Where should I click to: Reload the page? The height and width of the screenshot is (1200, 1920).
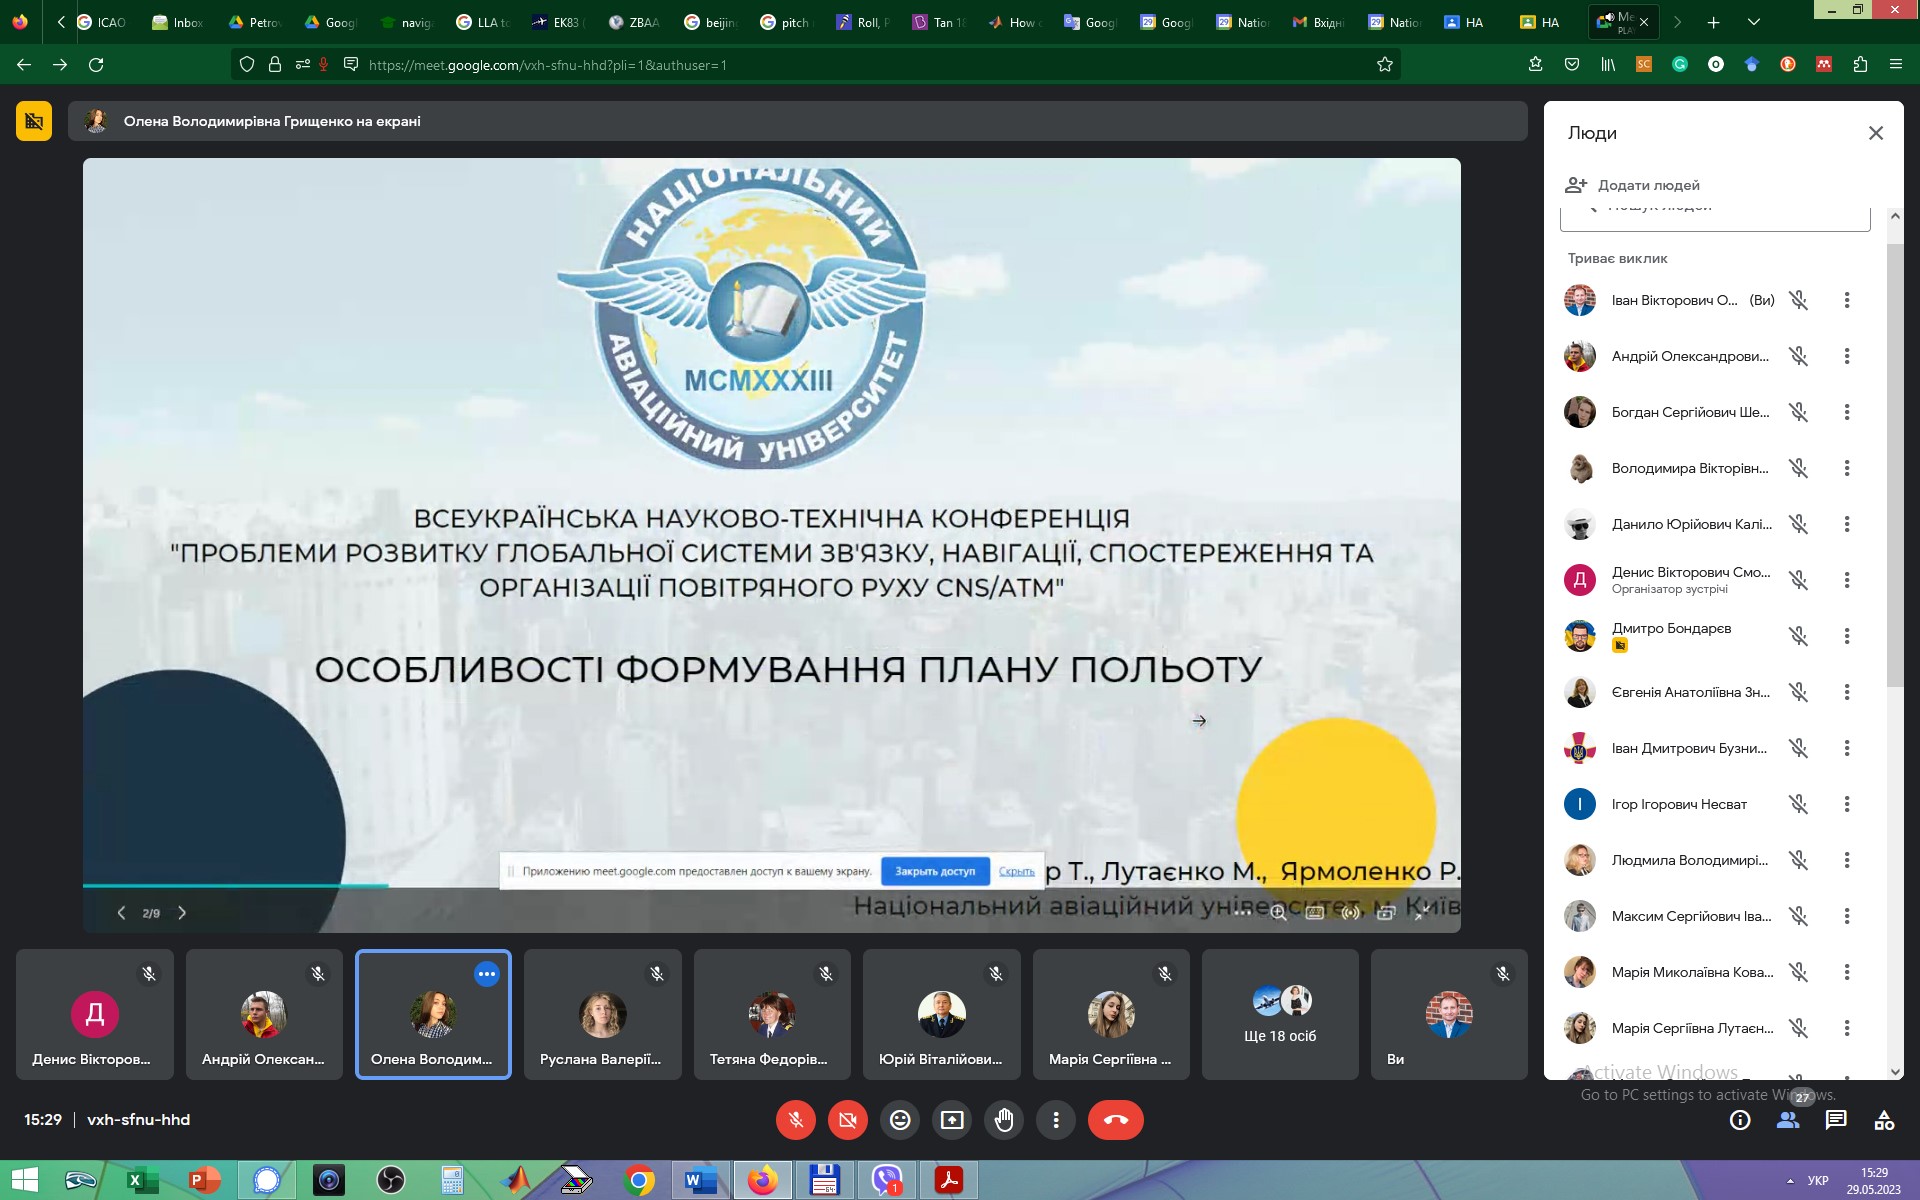pyautogui.click(x=96, y=65)
